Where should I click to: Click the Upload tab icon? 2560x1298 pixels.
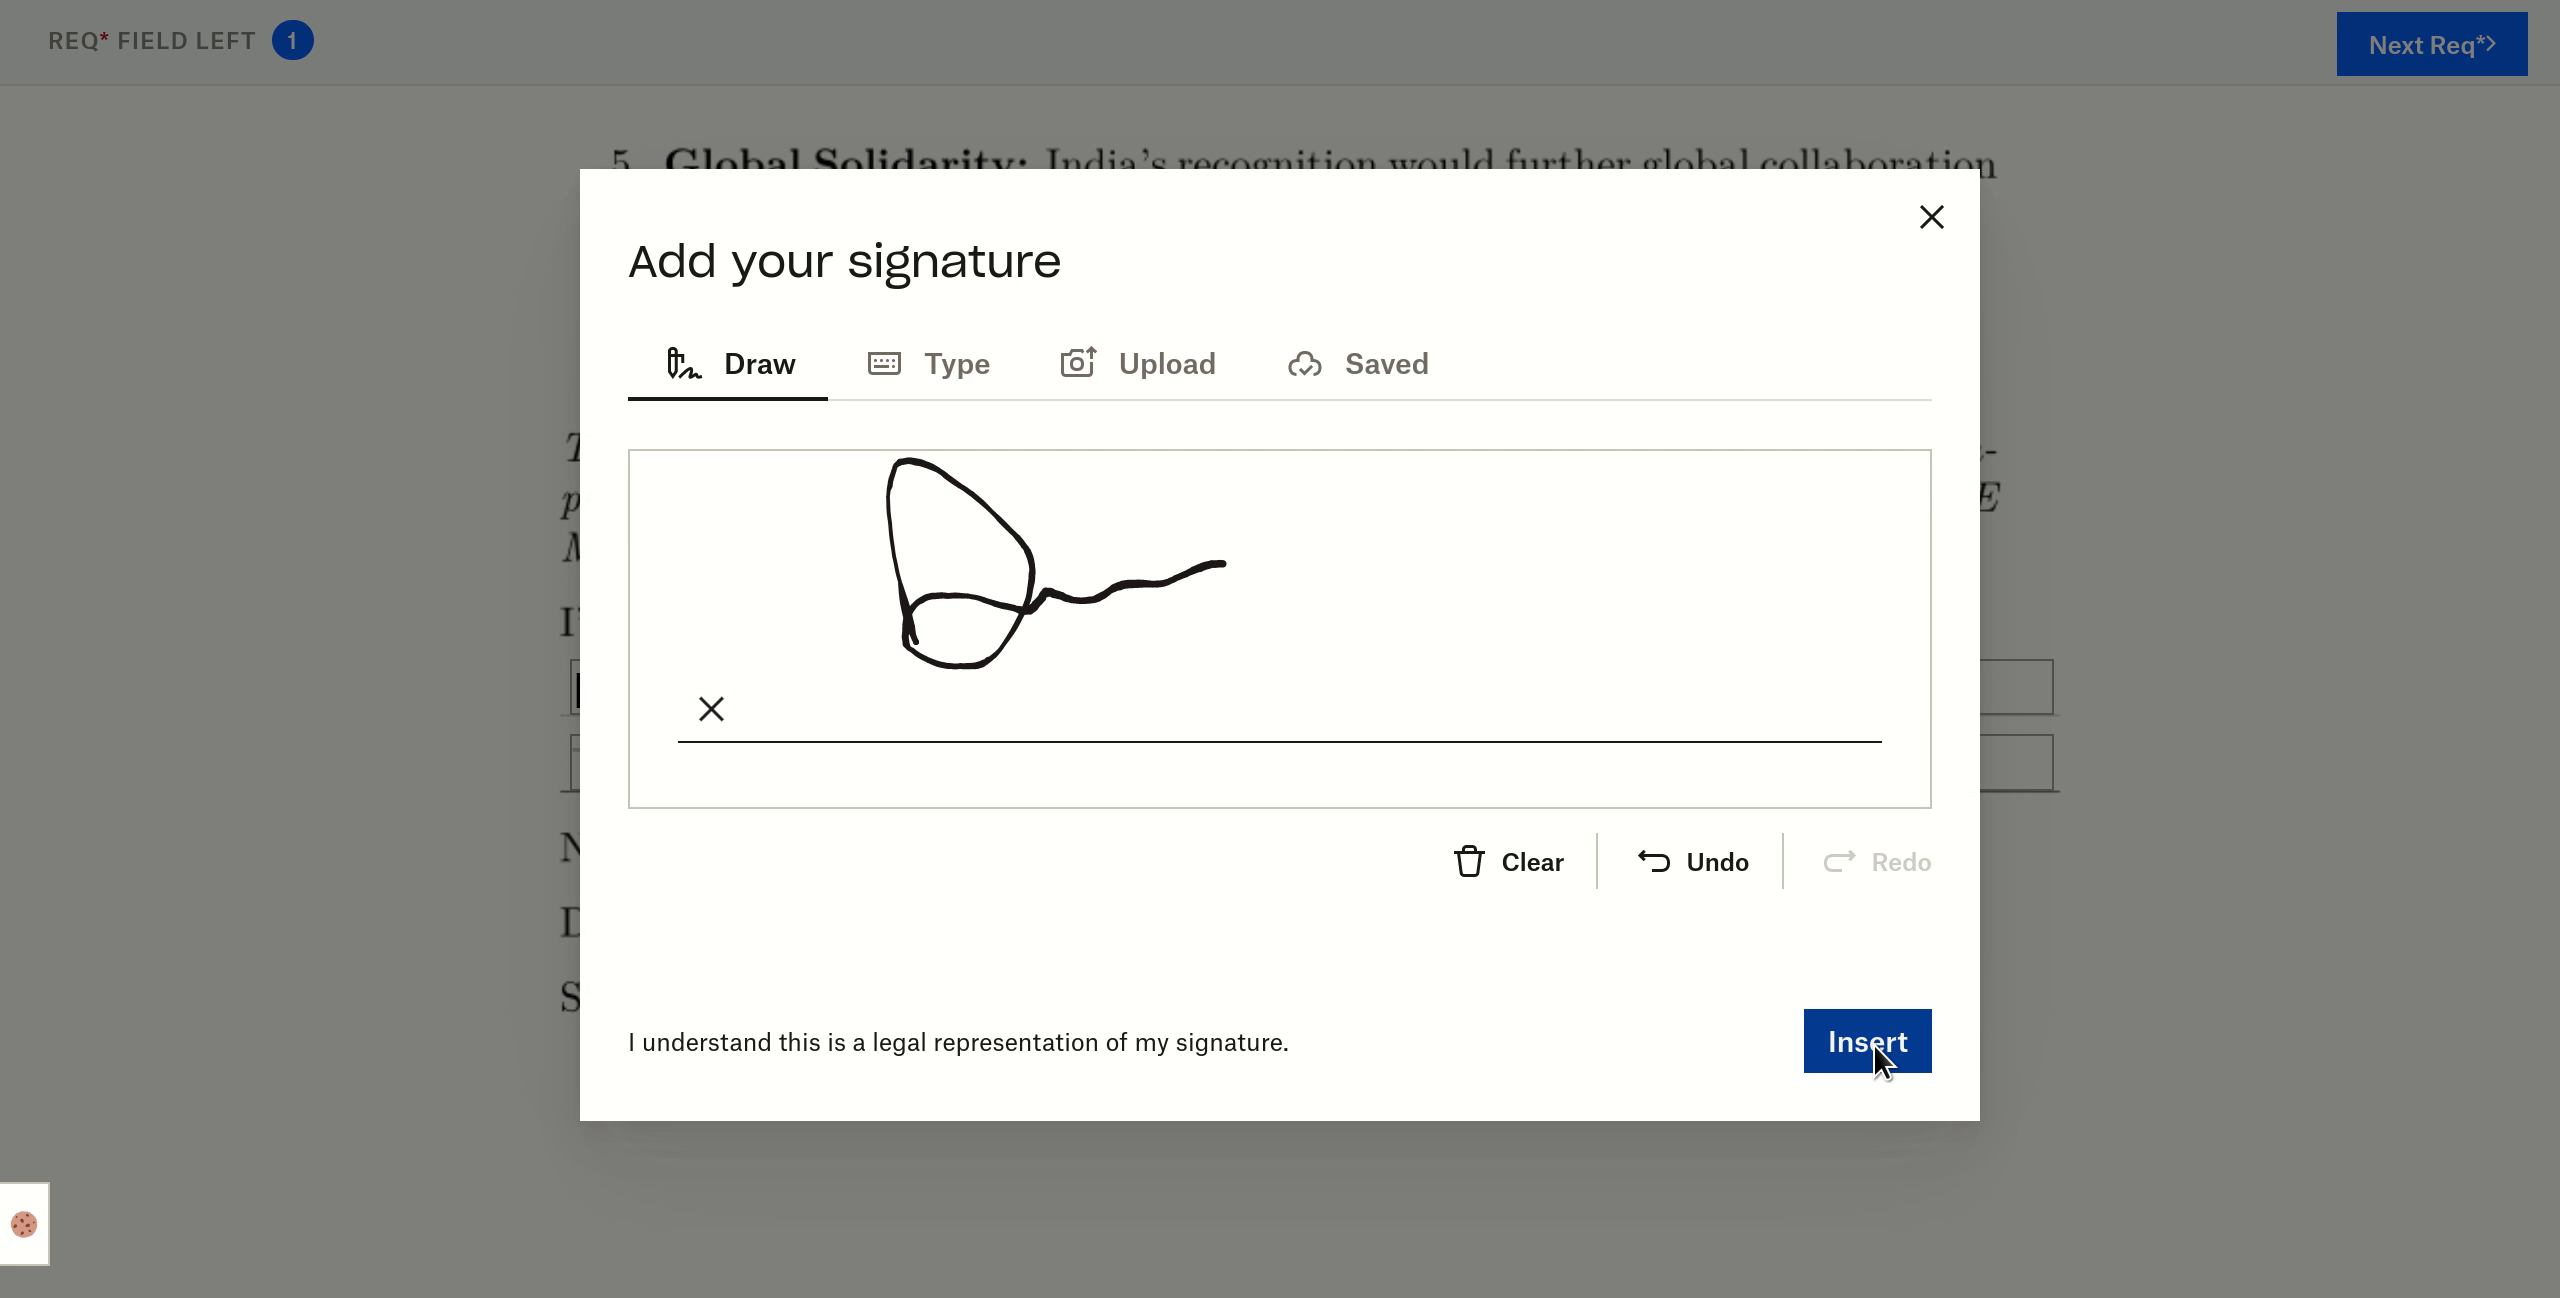[1079, 363]
